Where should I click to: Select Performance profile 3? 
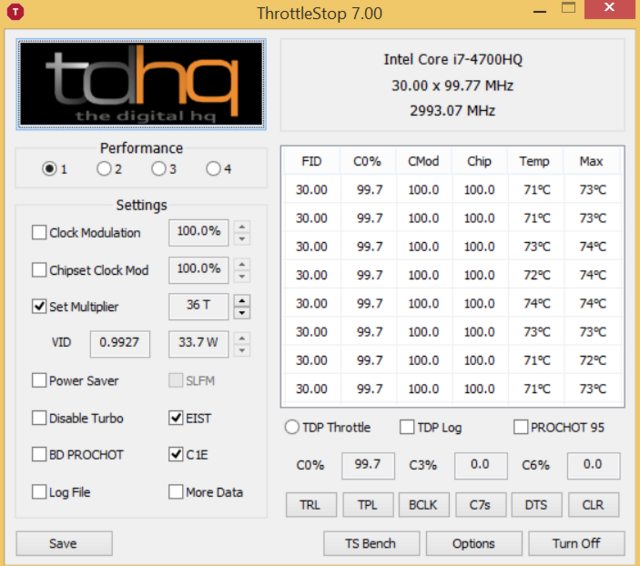(x=158, y=169)
